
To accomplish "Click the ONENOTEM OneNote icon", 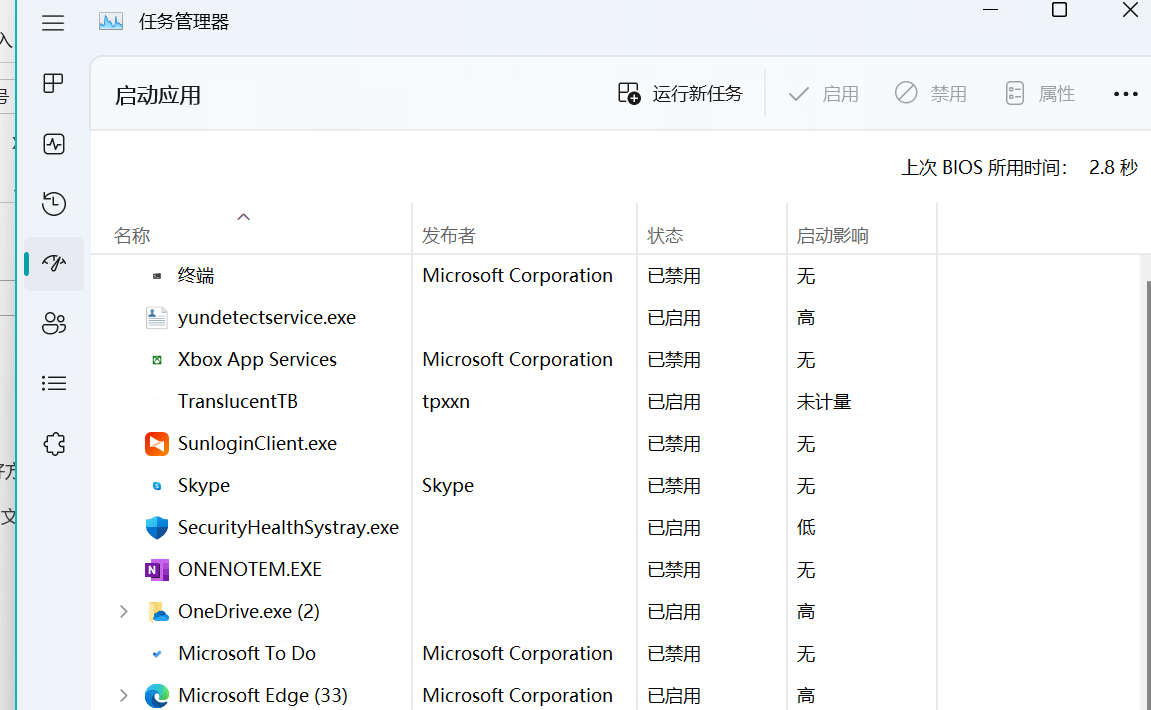I will [156, 569].
